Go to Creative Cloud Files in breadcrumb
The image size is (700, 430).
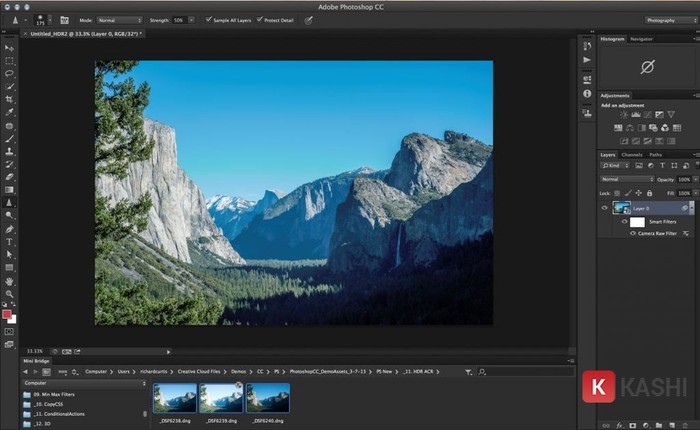[x=199, y=372]
